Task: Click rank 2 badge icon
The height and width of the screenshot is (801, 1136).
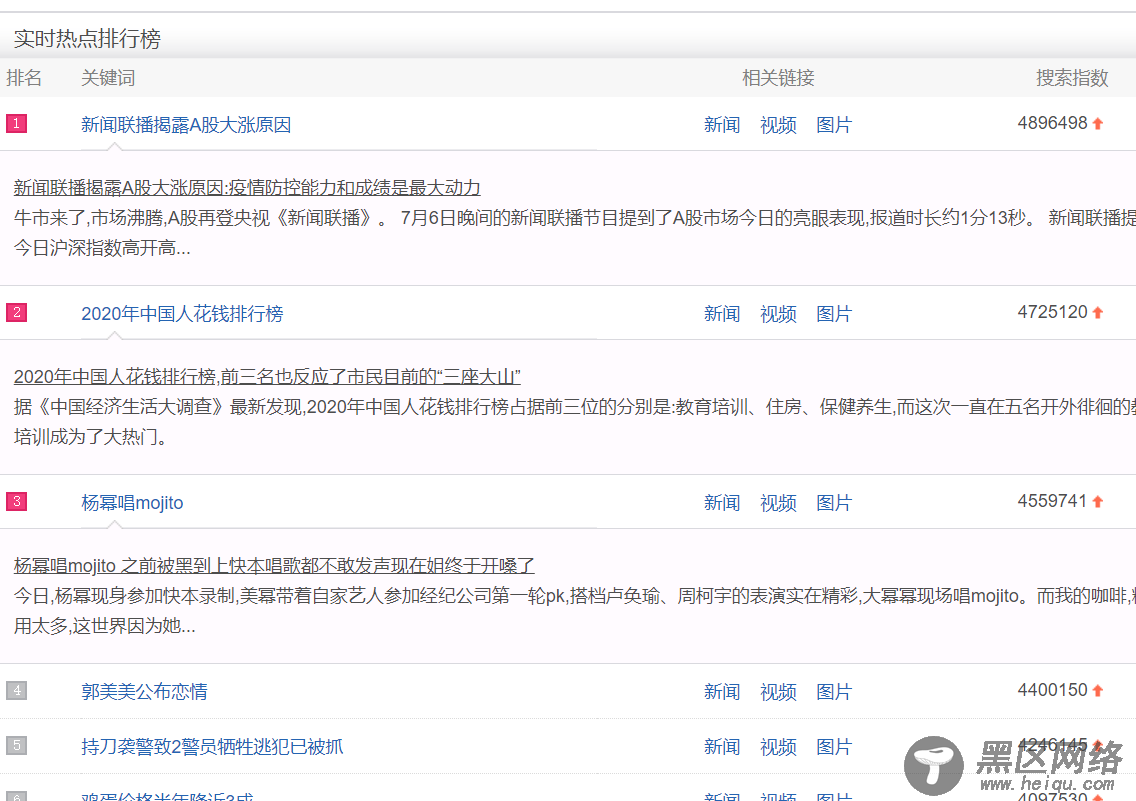Action: [x=17, y=312]
